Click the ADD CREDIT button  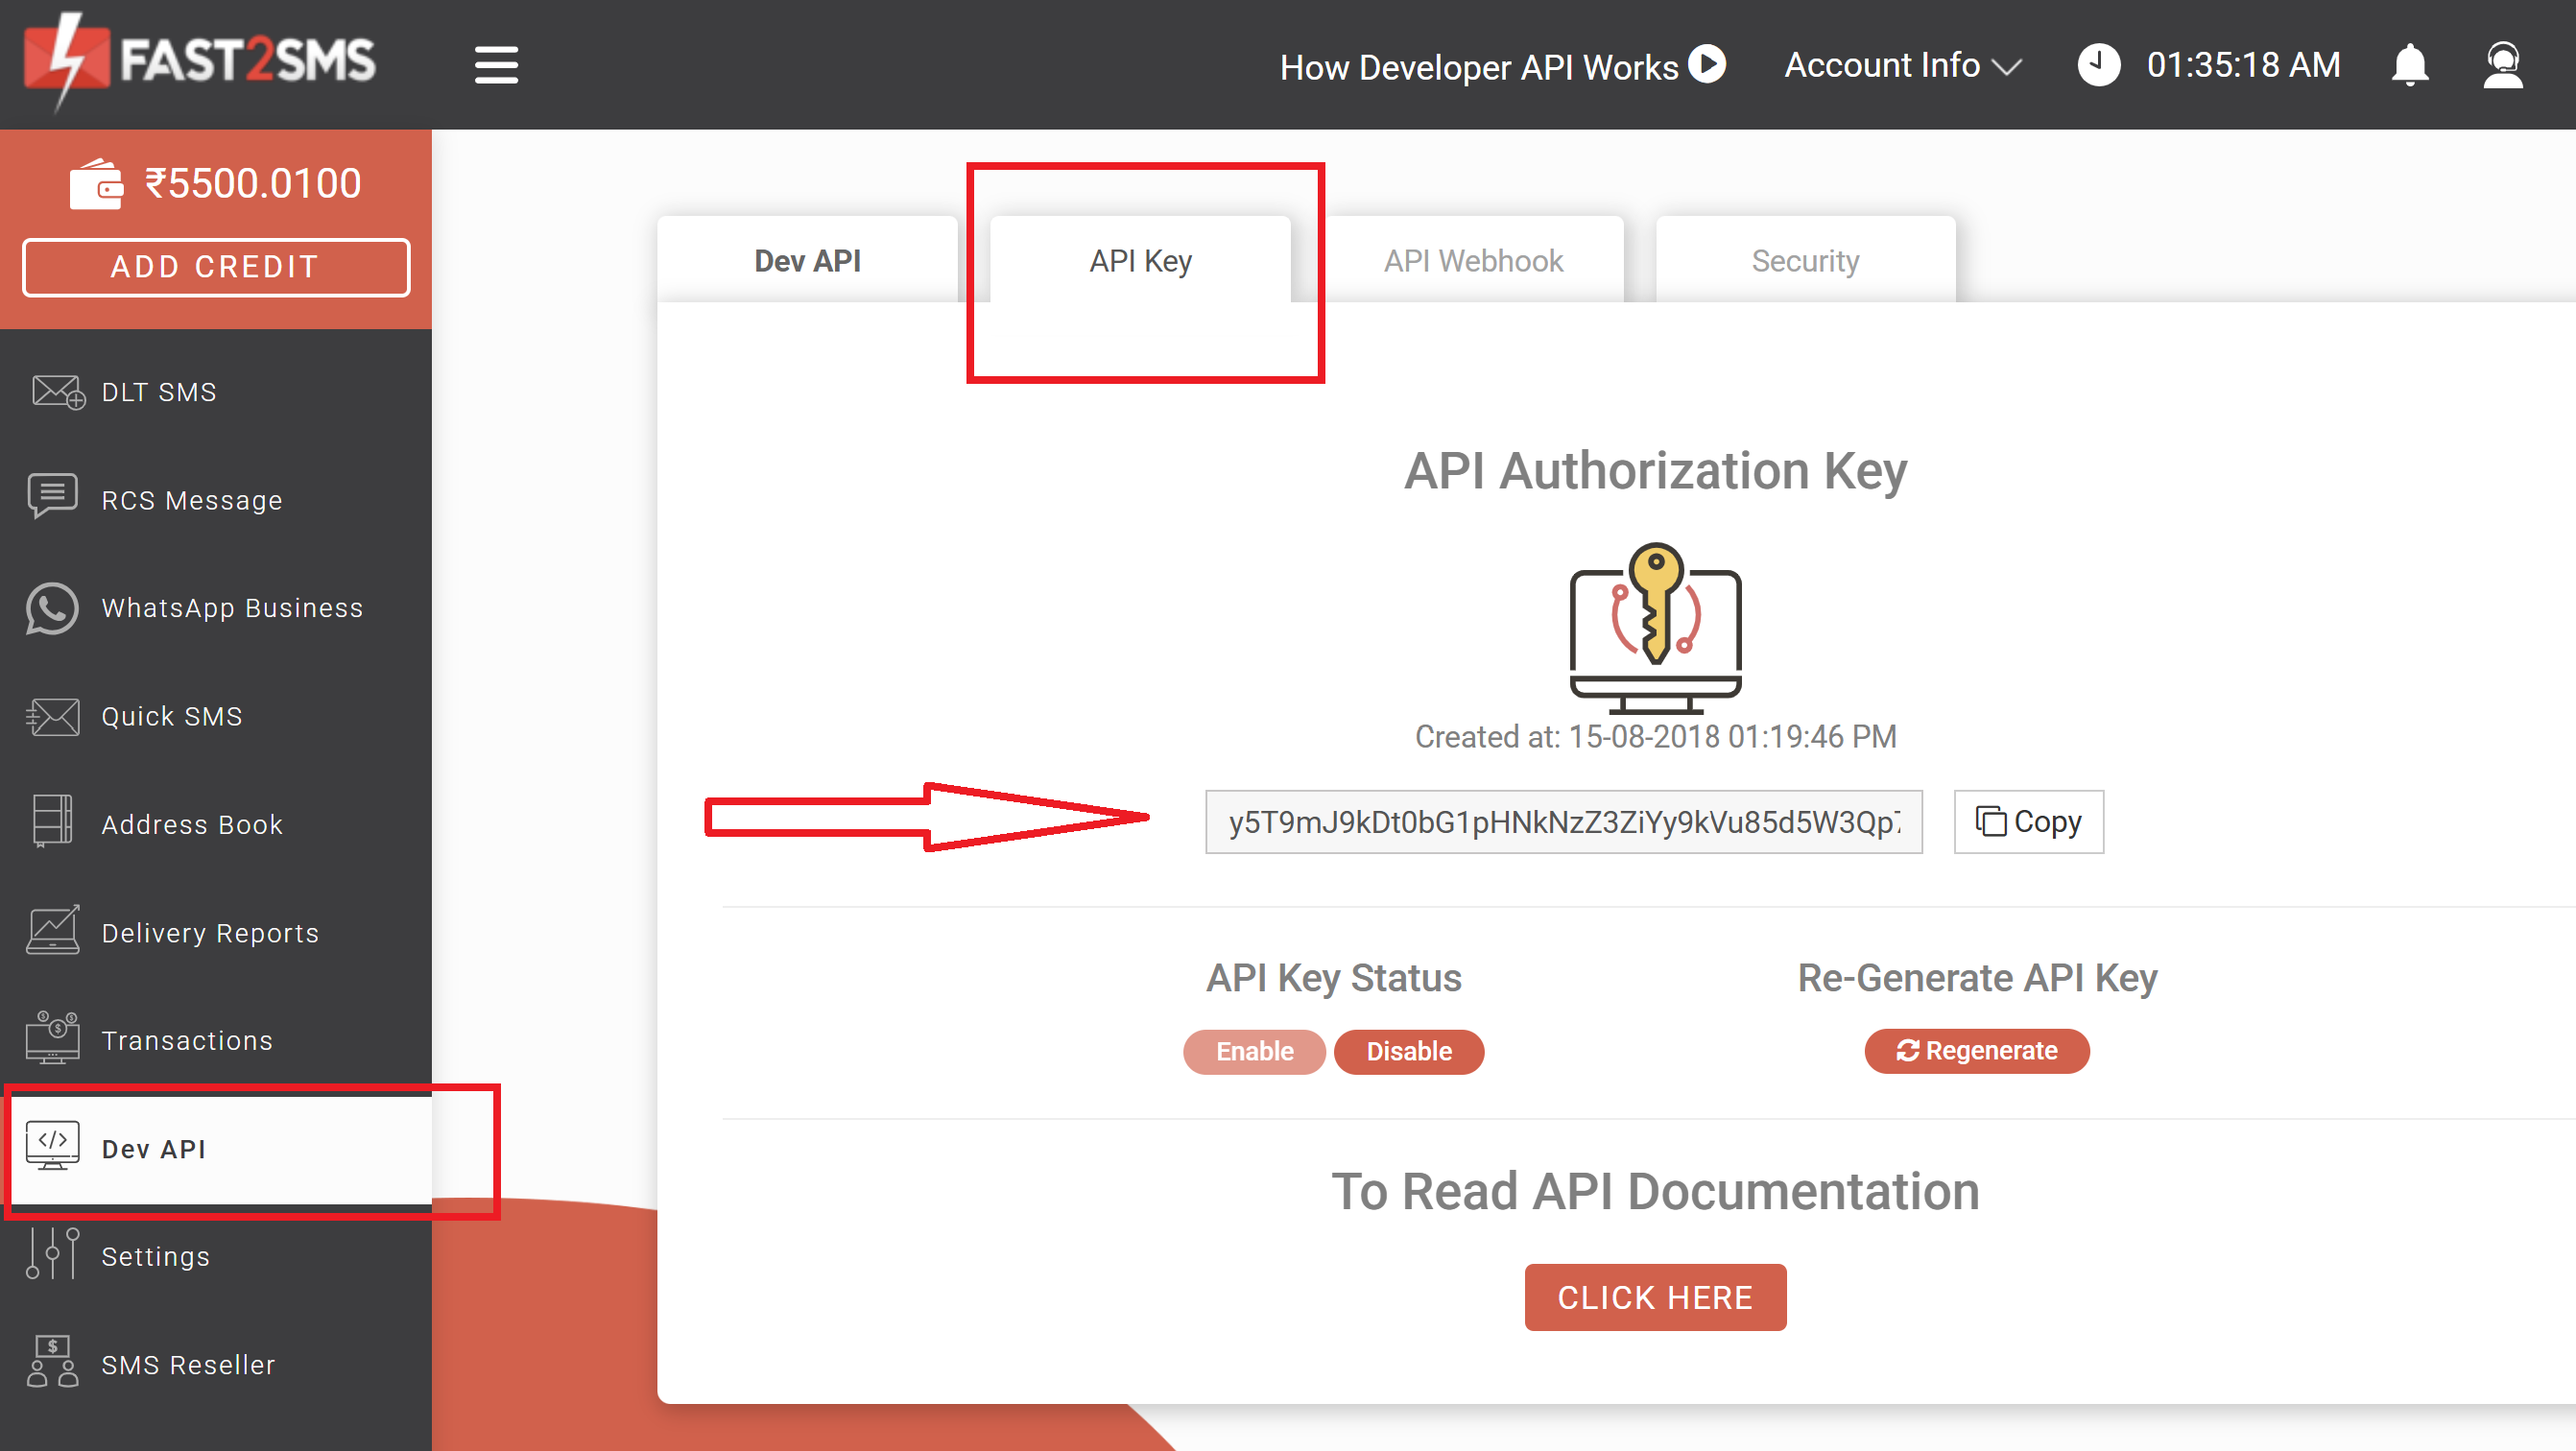pyautogui.click(x=215, y=267)
